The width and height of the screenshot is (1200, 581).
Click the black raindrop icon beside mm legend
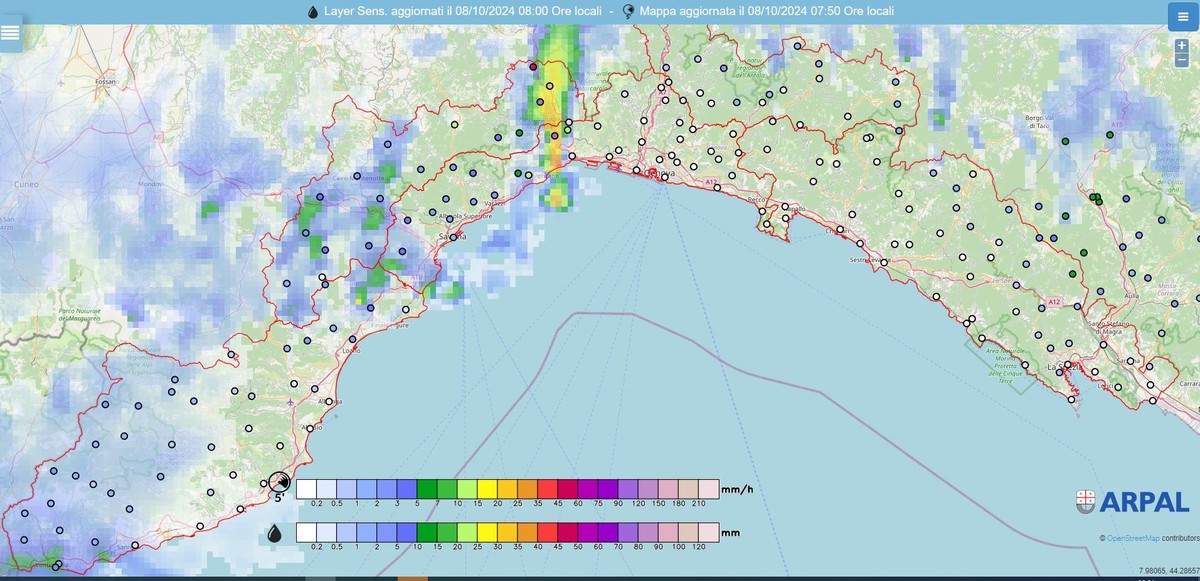274,533
